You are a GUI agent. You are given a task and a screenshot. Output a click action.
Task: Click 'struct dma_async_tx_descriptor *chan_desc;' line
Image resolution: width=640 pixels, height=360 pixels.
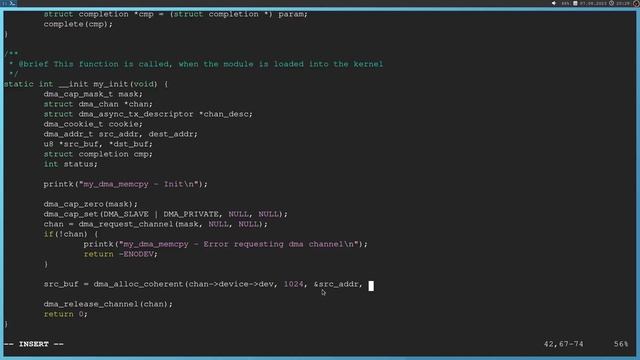pos(148,114)
